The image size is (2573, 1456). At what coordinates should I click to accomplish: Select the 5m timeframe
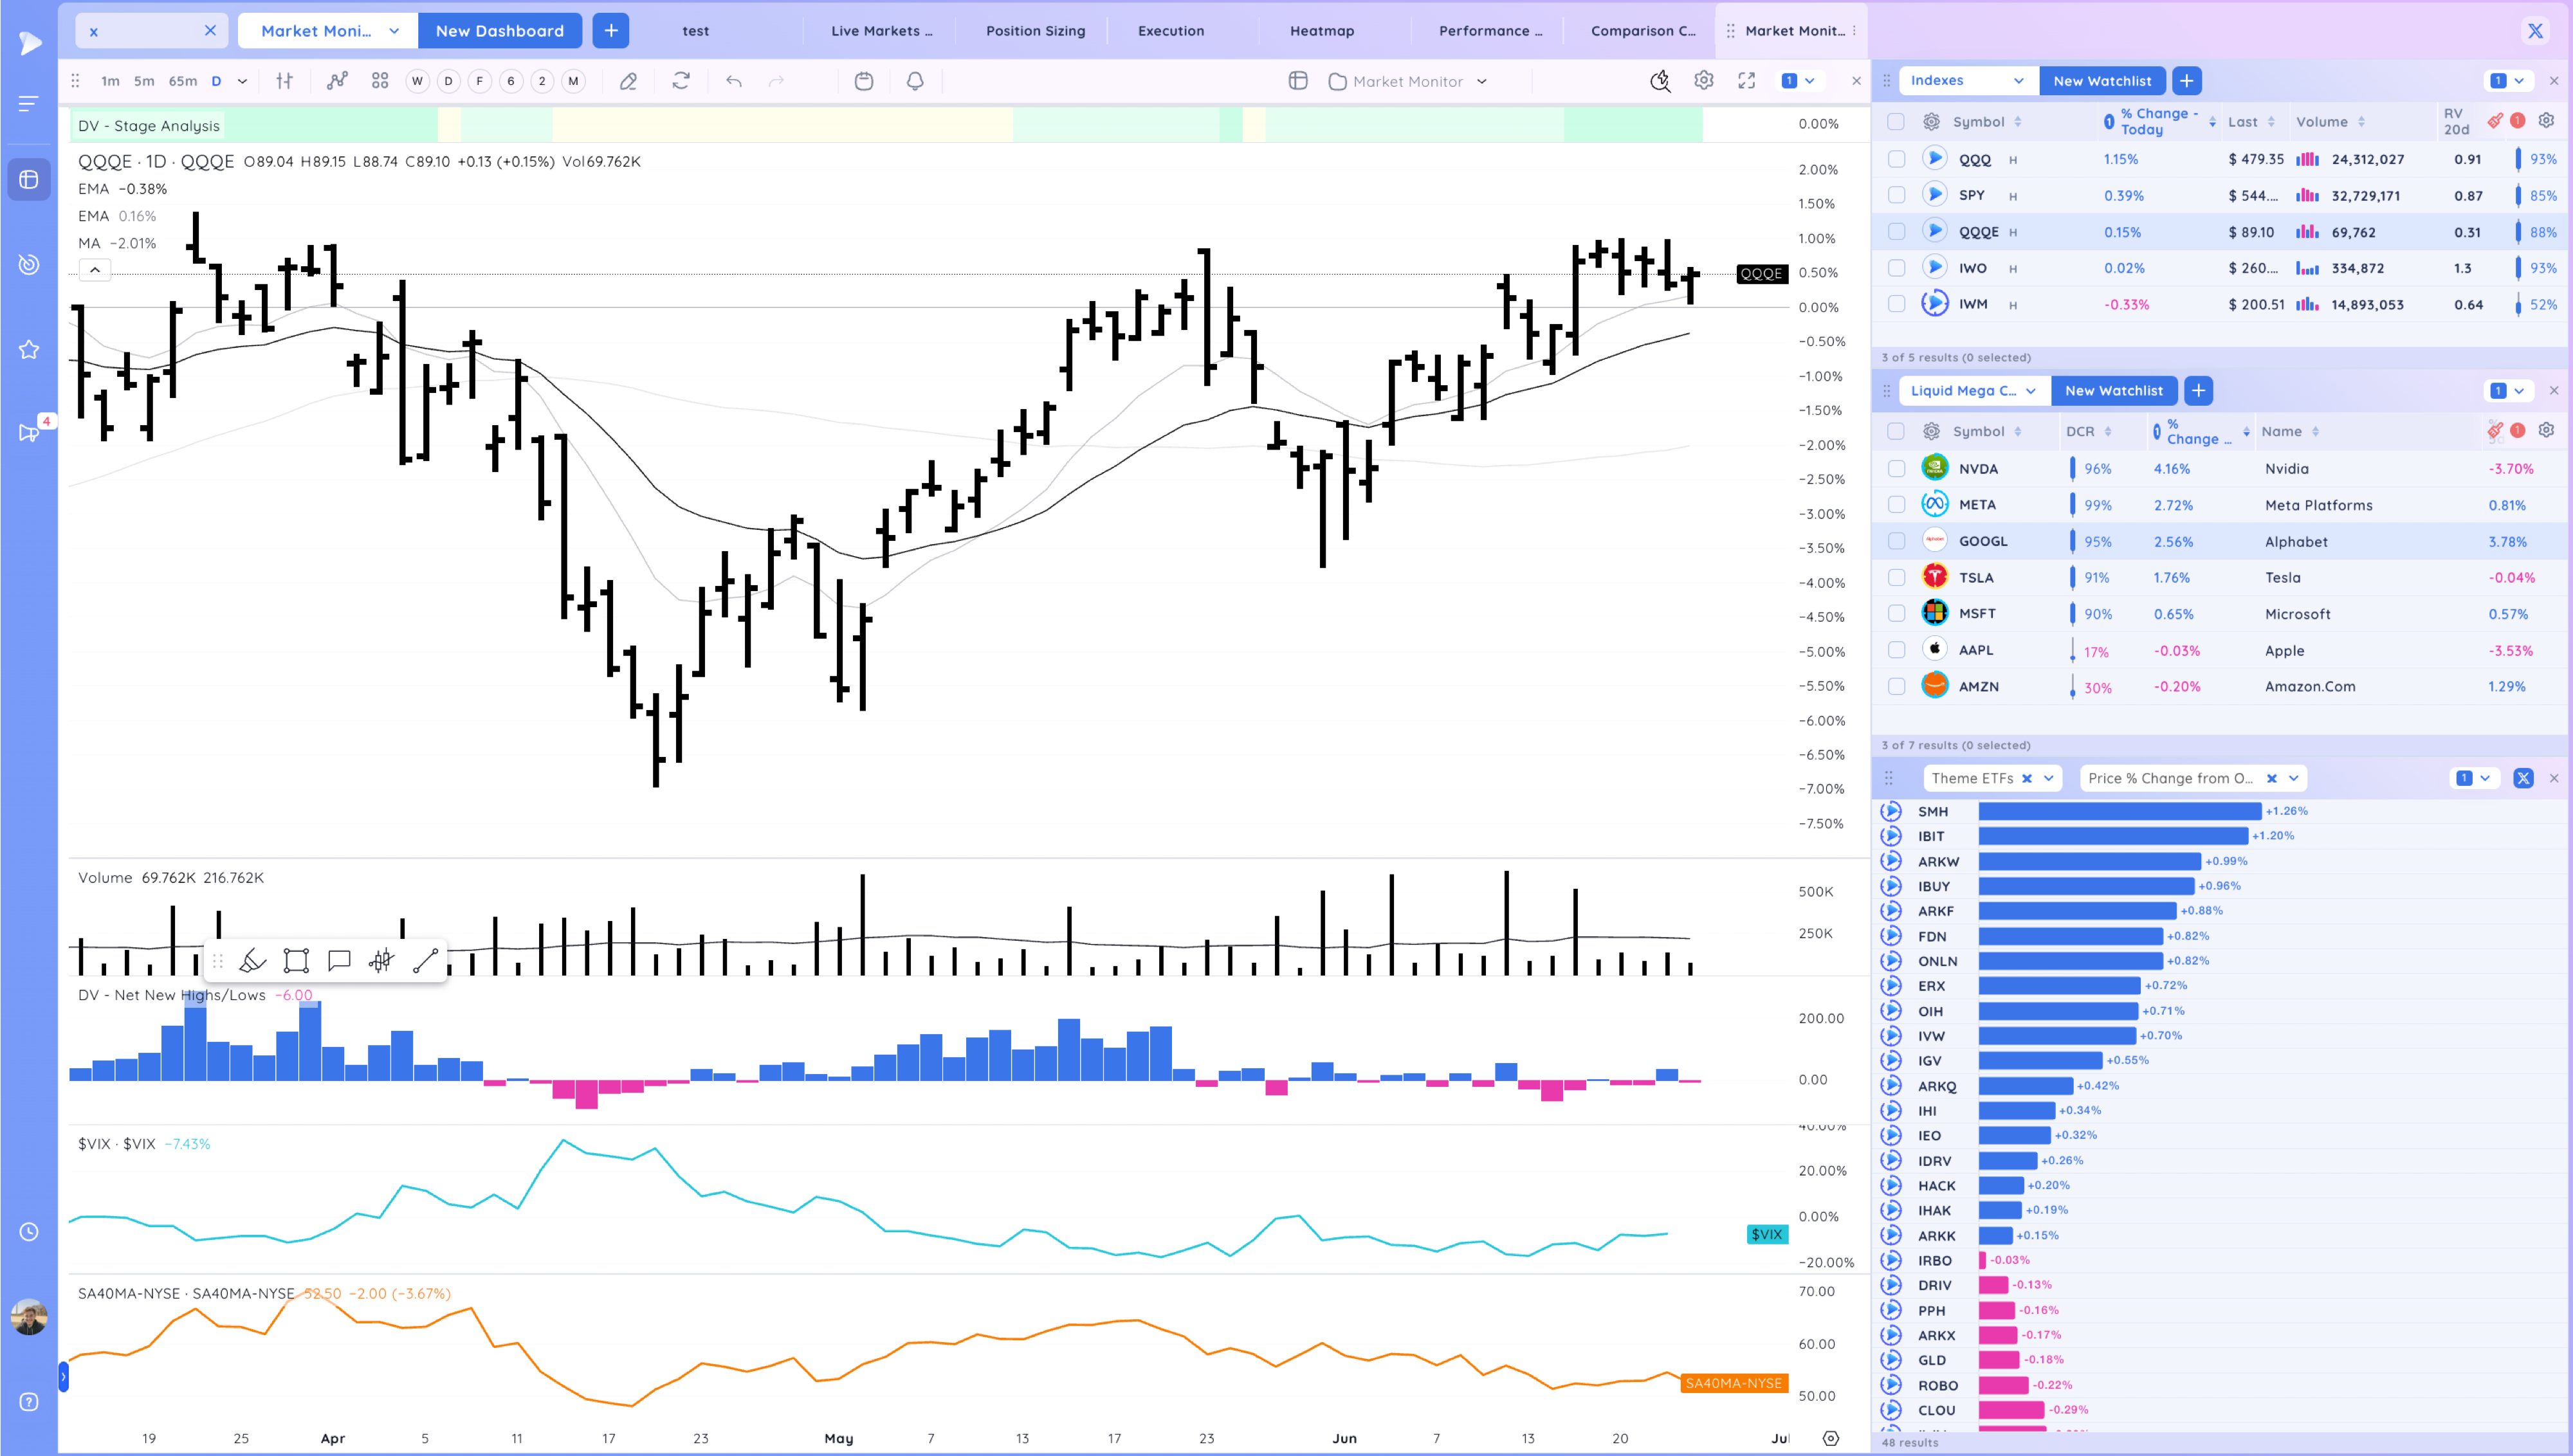coord(144,81)
